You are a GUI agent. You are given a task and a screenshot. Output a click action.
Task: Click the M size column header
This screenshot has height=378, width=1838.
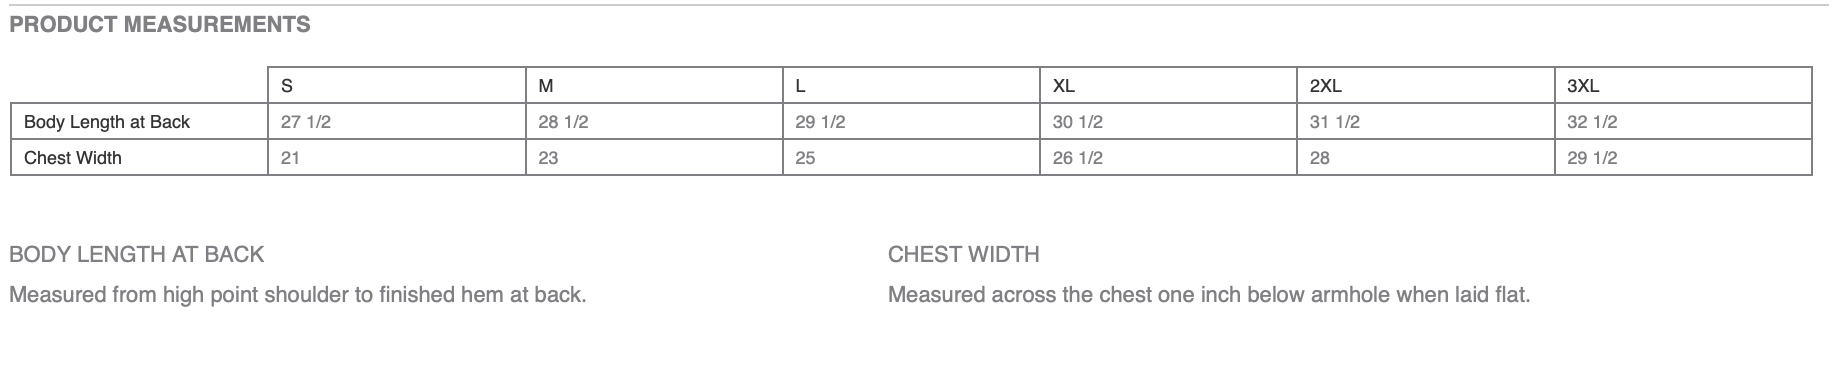tap(654, 86)
